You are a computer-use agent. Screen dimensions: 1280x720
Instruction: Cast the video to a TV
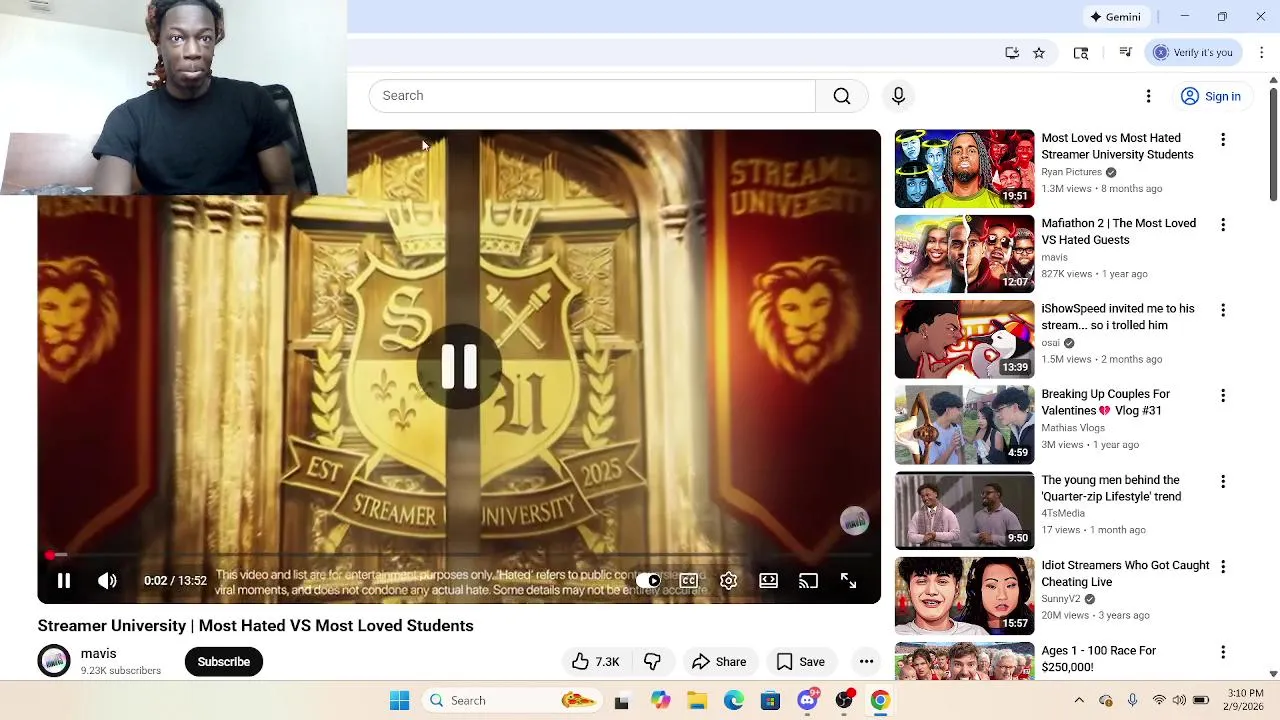click(808, 581)
